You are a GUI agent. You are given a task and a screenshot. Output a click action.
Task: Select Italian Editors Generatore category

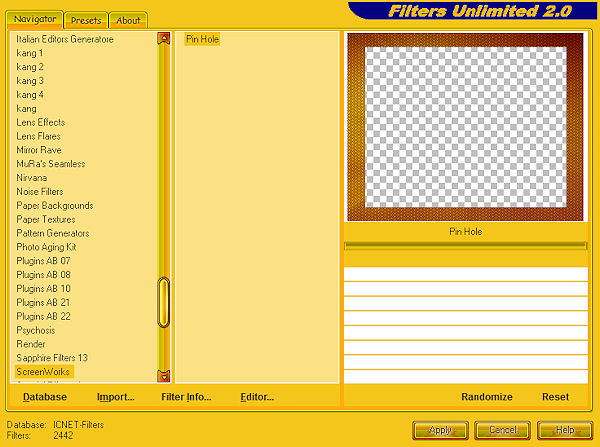click(65, 39)
